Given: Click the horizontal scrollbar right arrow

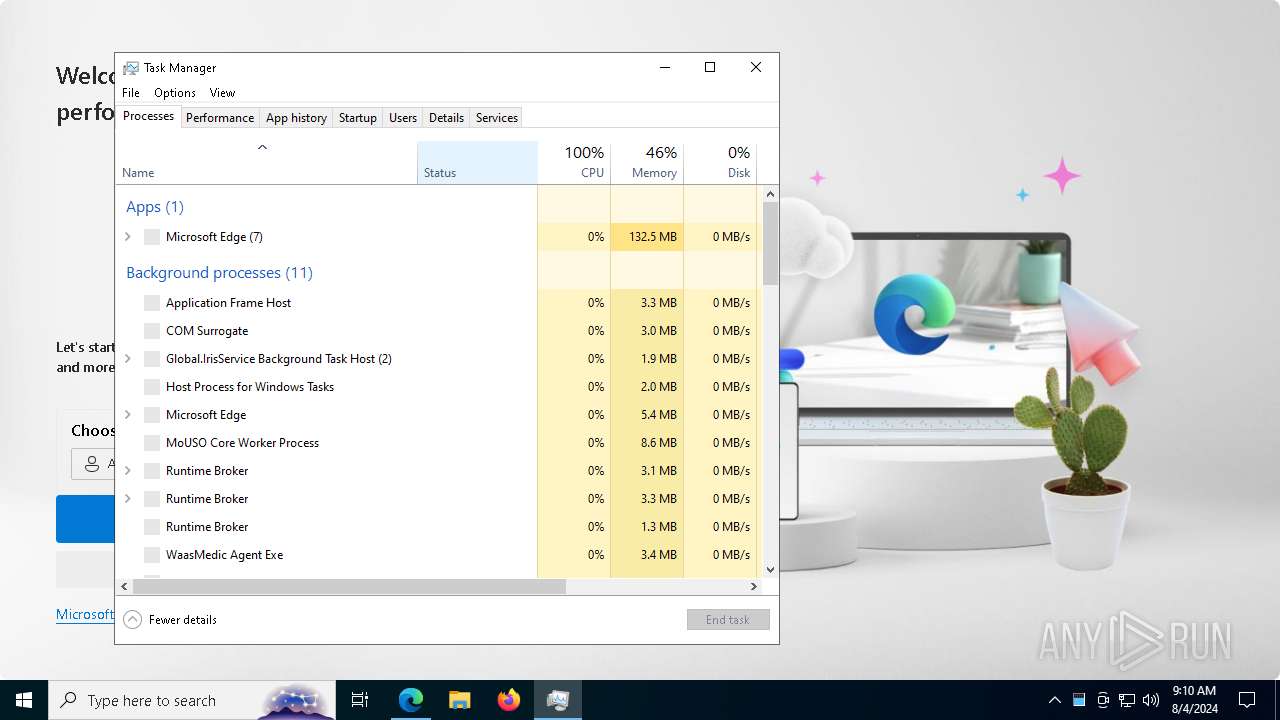Looking at the screenshot, I should 754,587.
